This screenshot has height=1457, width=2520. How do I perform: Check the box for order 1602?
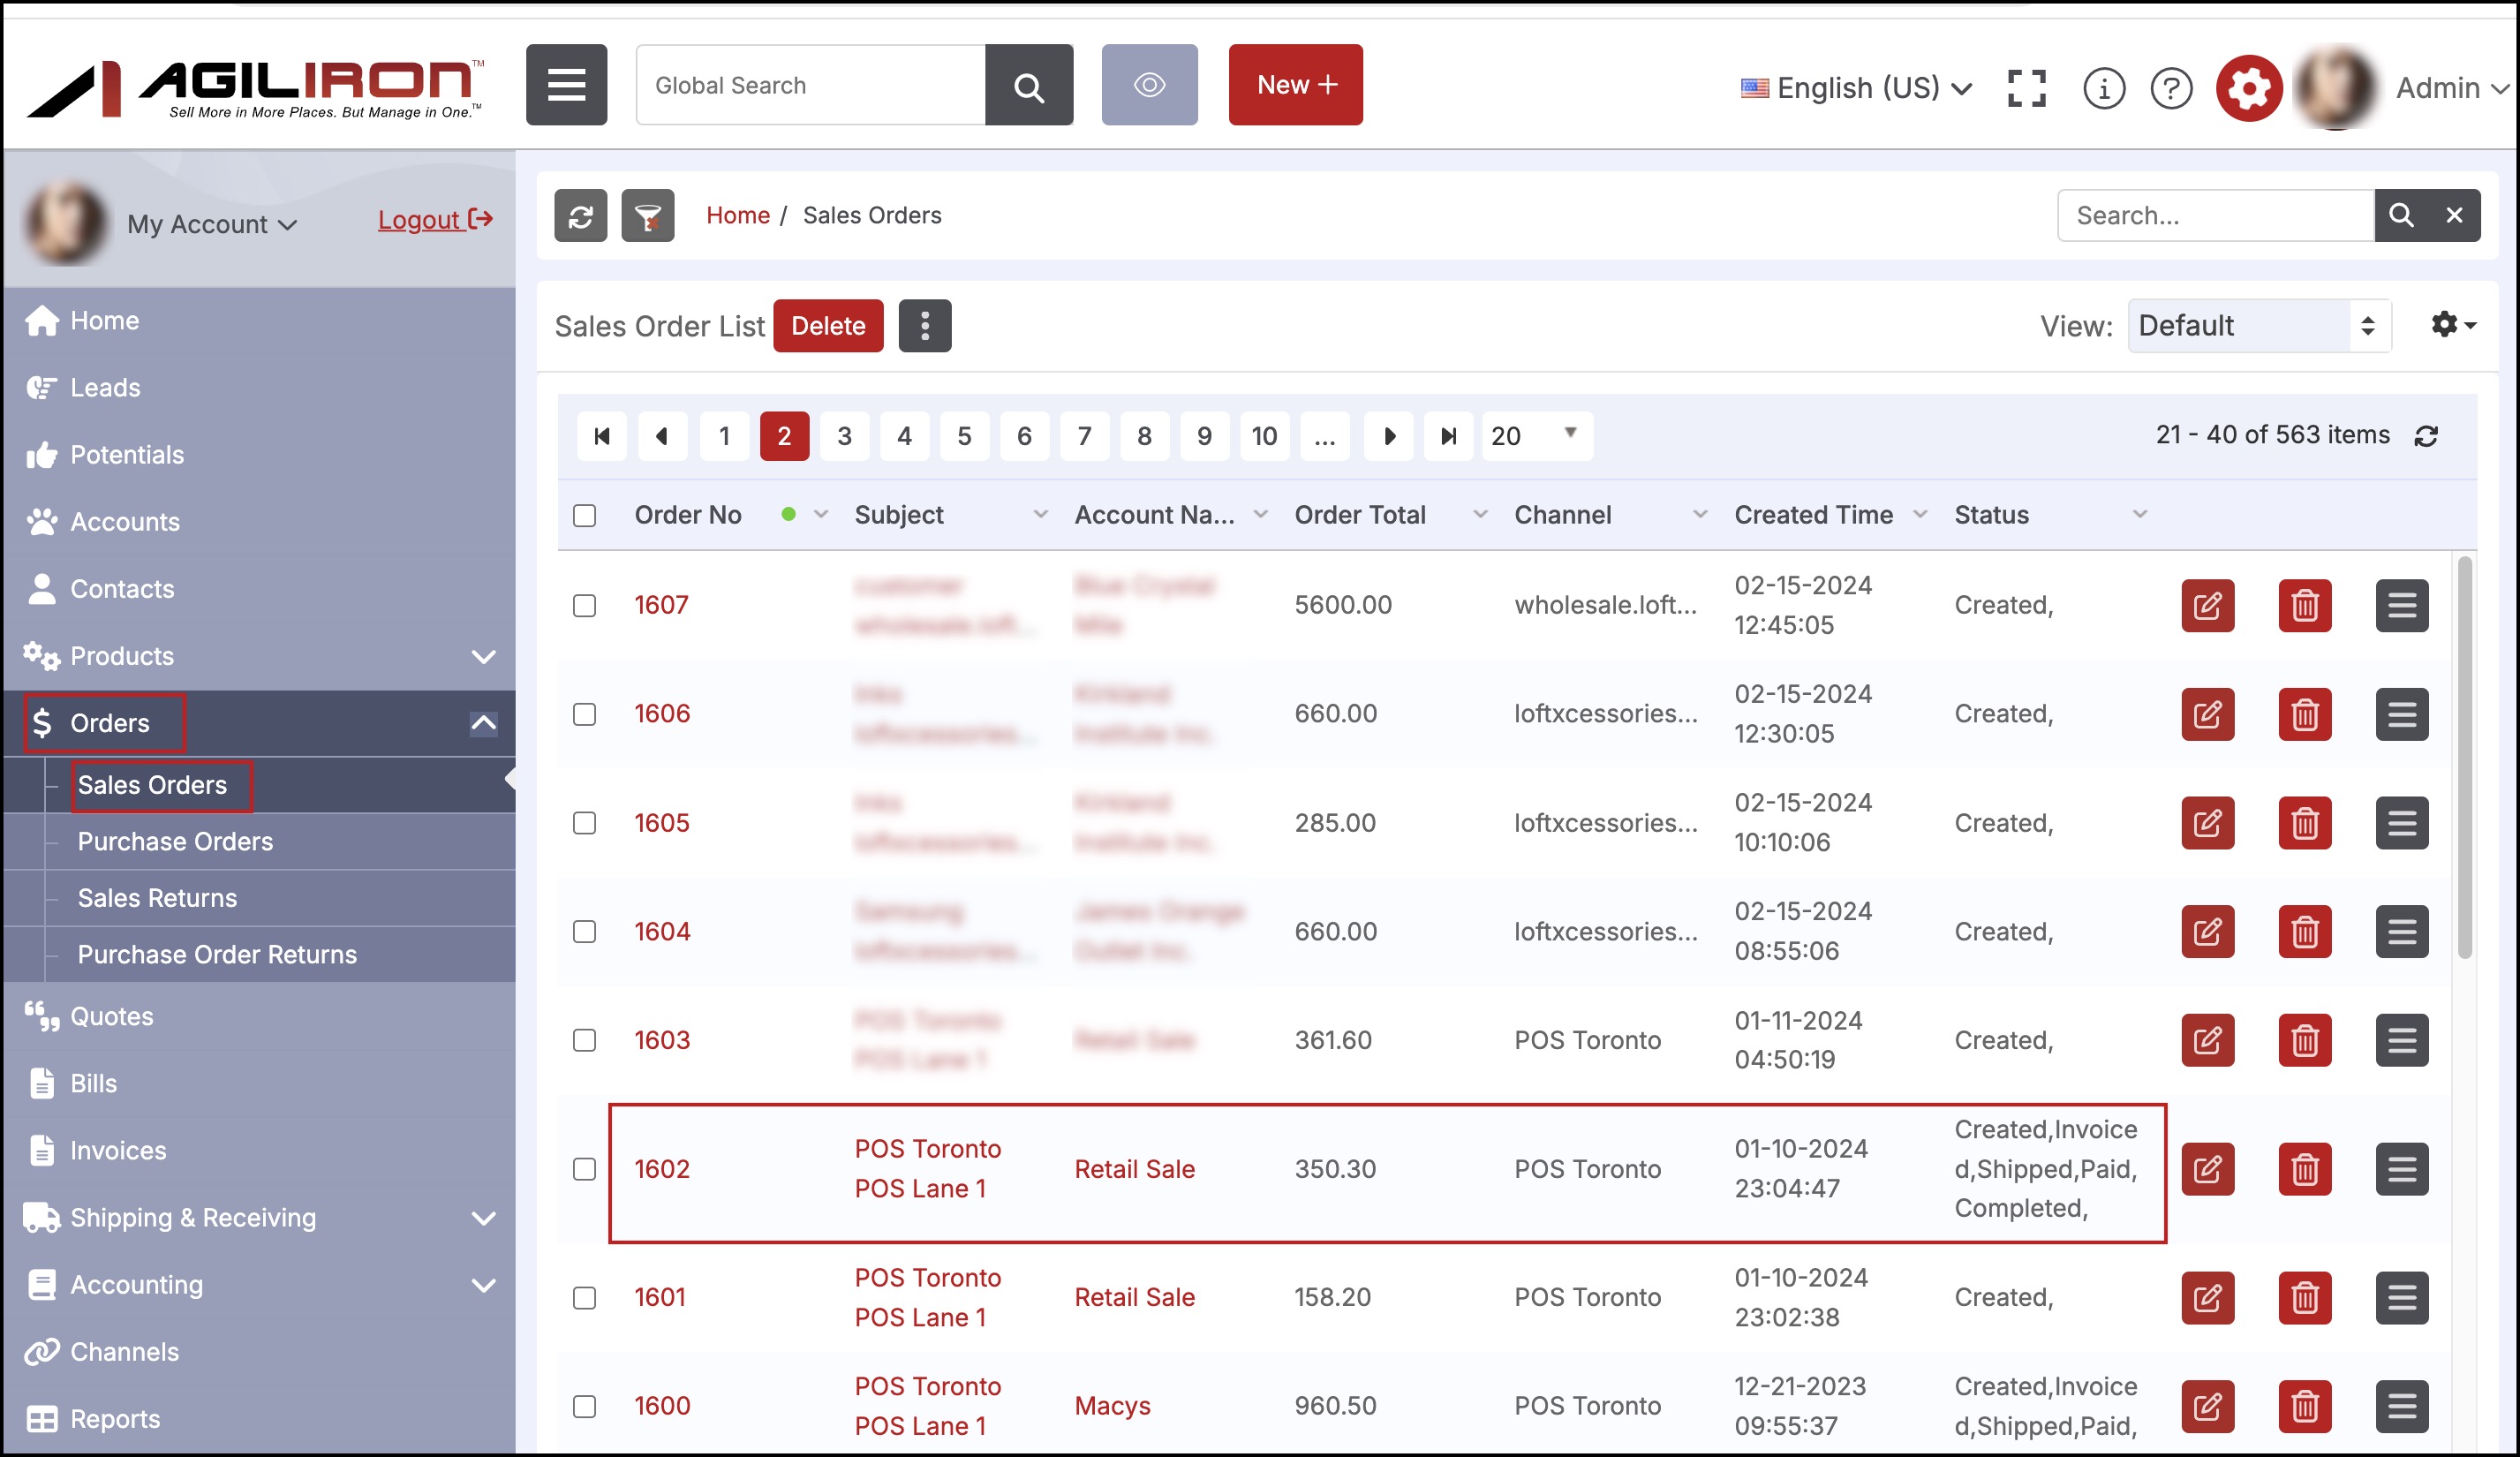(584, 1169)
